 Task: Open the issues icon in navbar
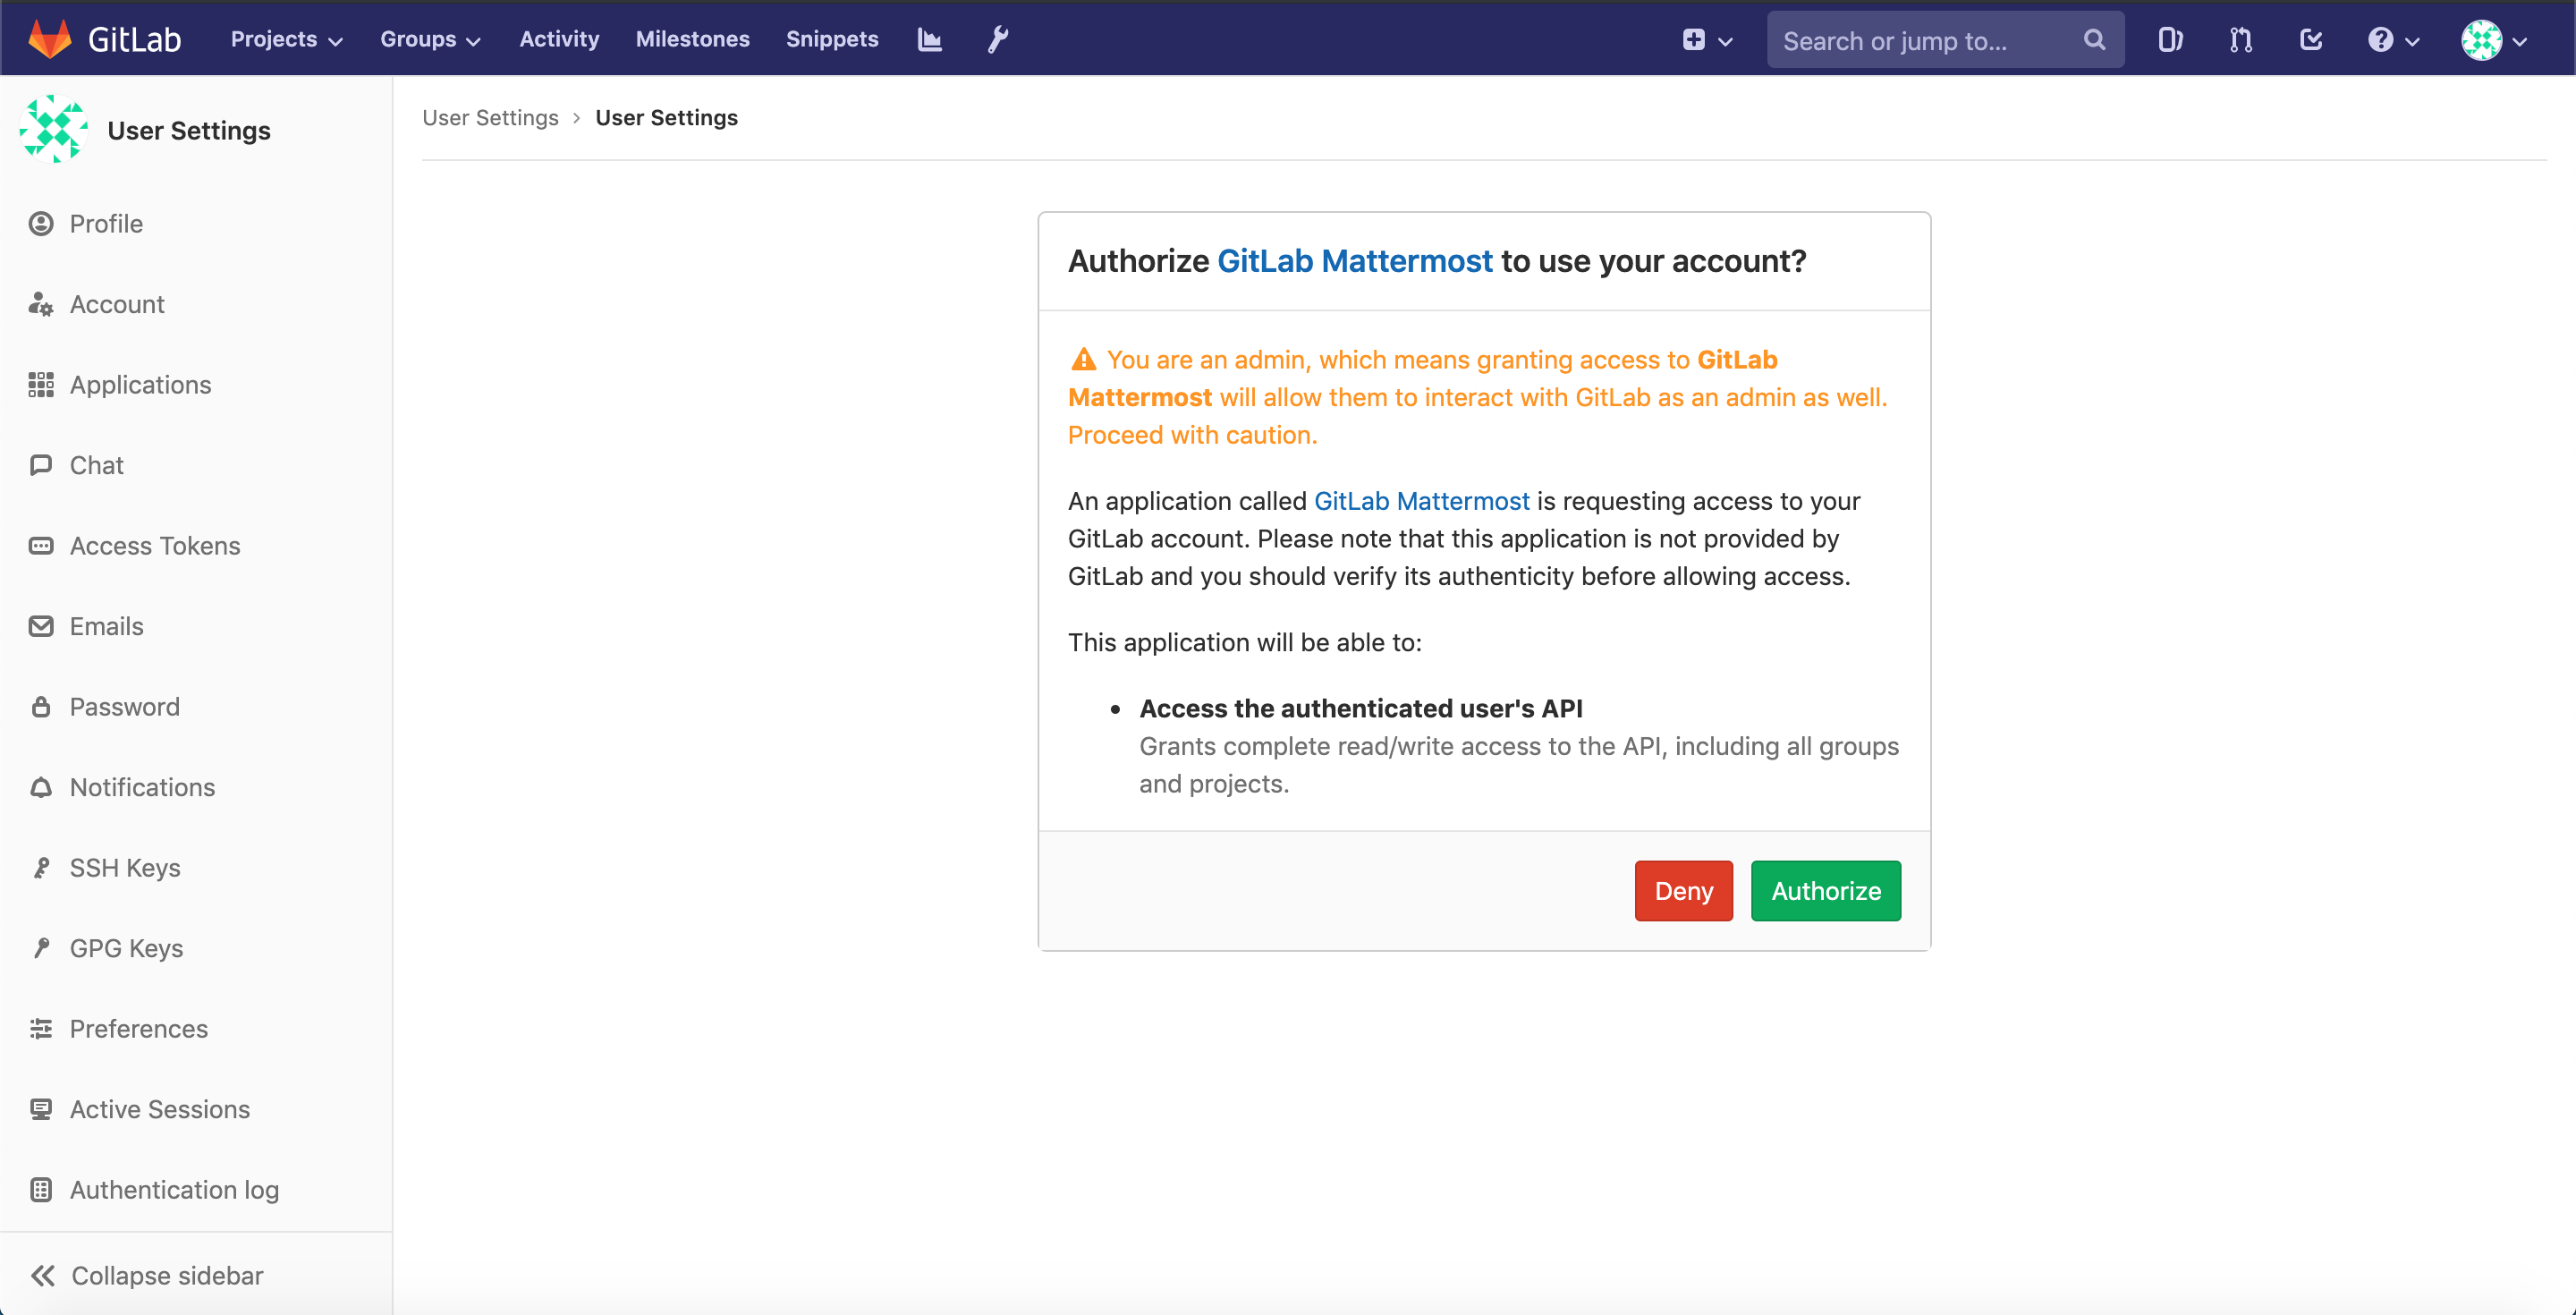click(x=2169, y=40)
